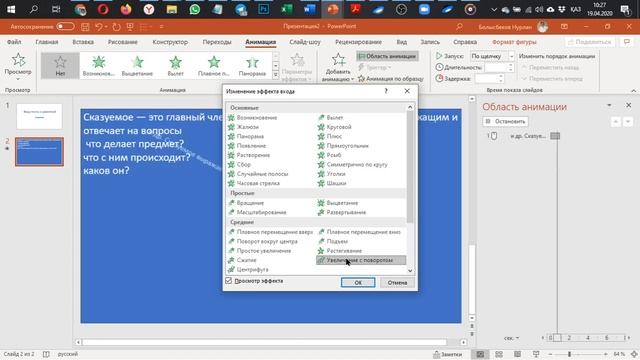Click the zoom in plus button
Image resolution: width=640 pixels, height=360 pixels.
[606, 354]
